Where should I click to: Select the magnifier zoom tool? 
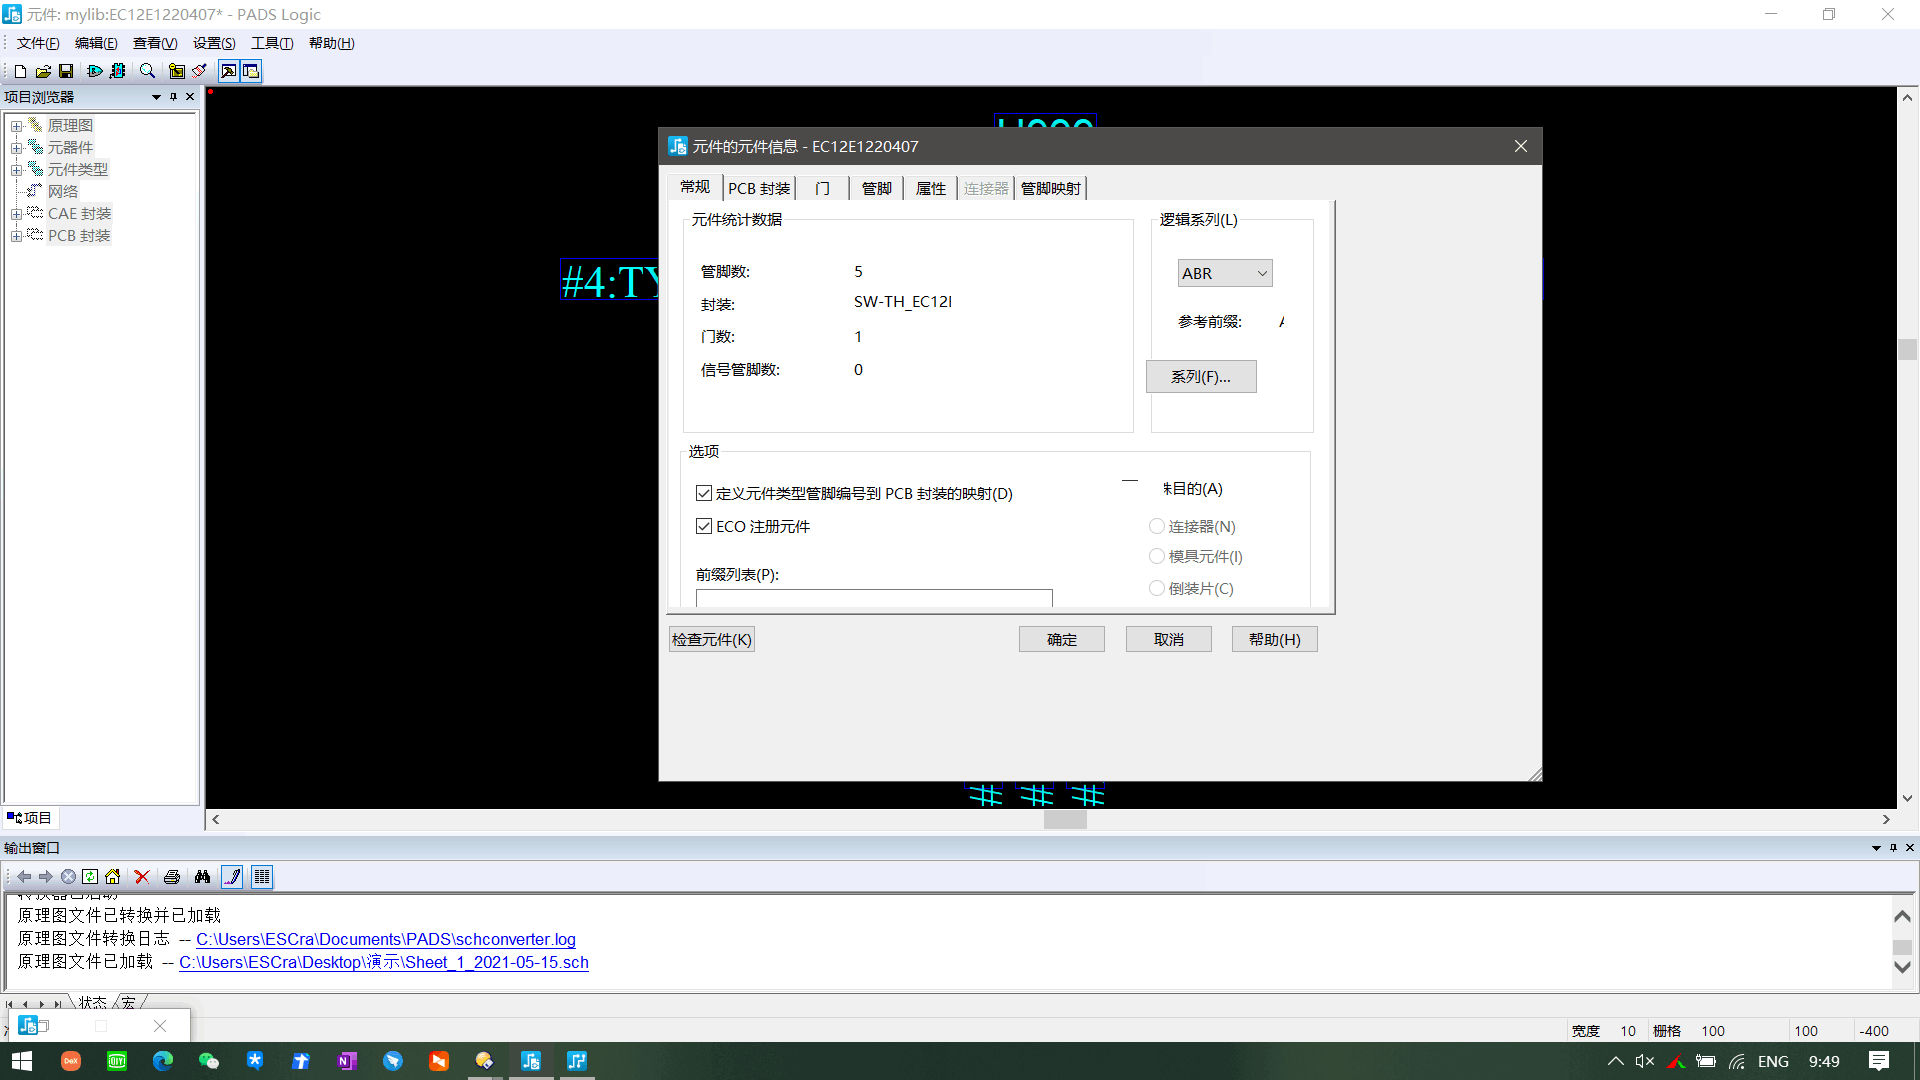point(147,71)
